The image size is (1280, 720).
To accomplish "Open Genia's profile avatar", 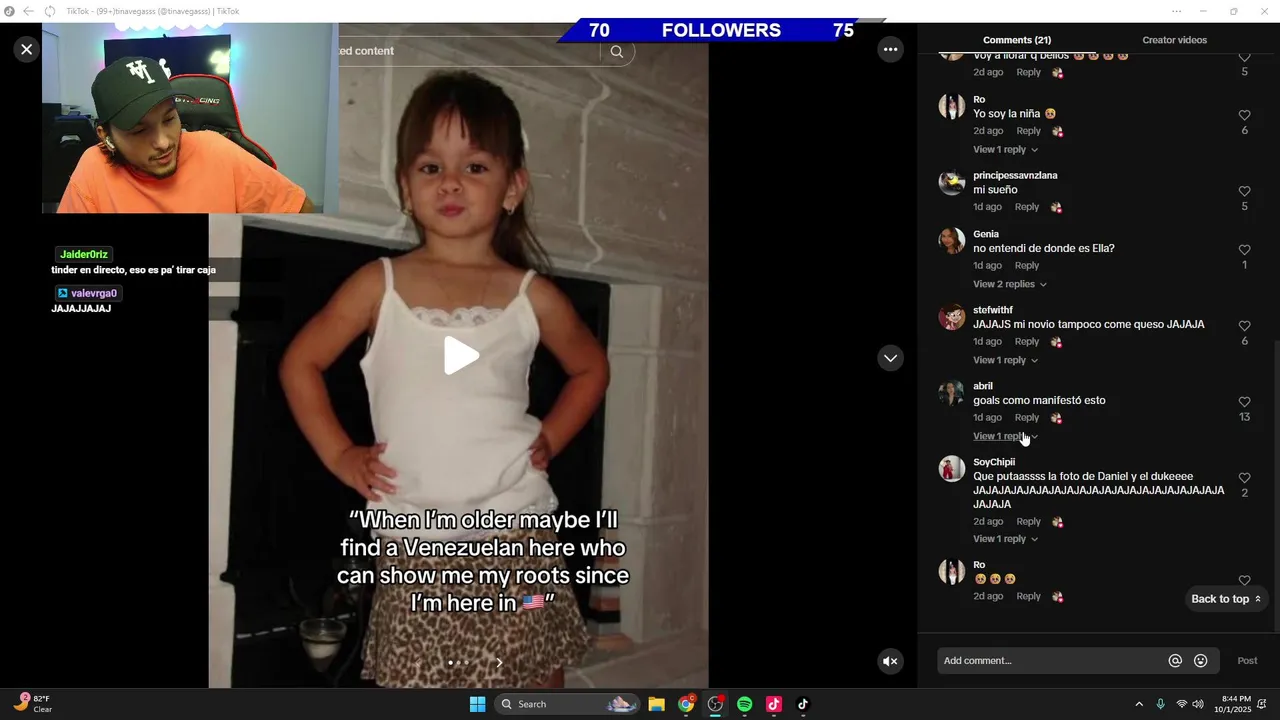I will (951, 241).
